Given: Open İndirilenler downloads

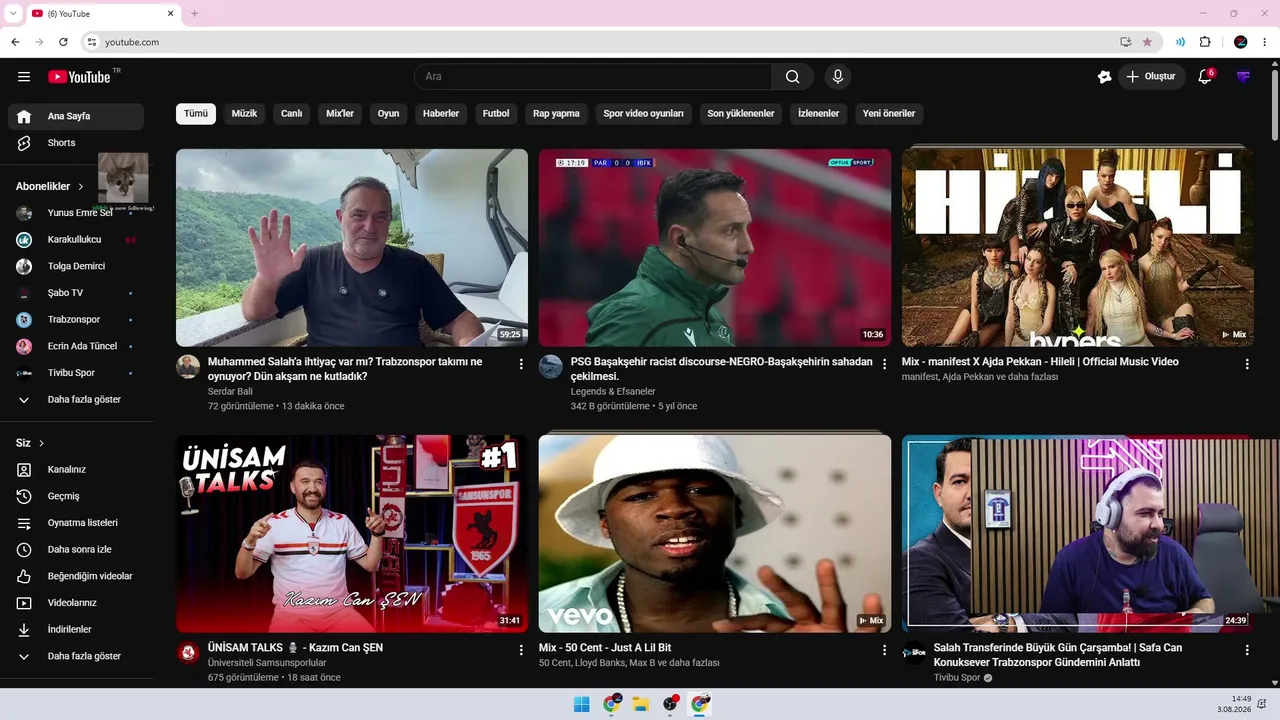Looking at the screenshot, I should point(76,630).
